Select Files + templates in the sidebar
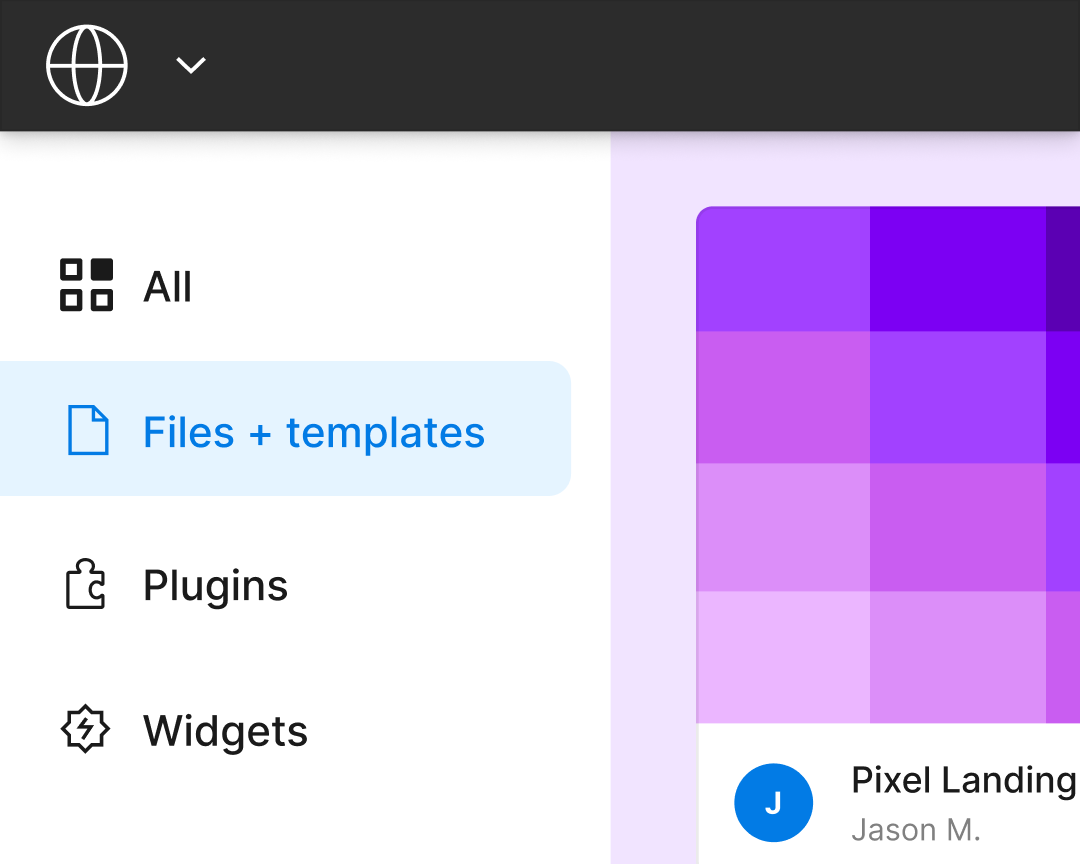The width and height of the screenshot is (1080, 864). [313, 430]
